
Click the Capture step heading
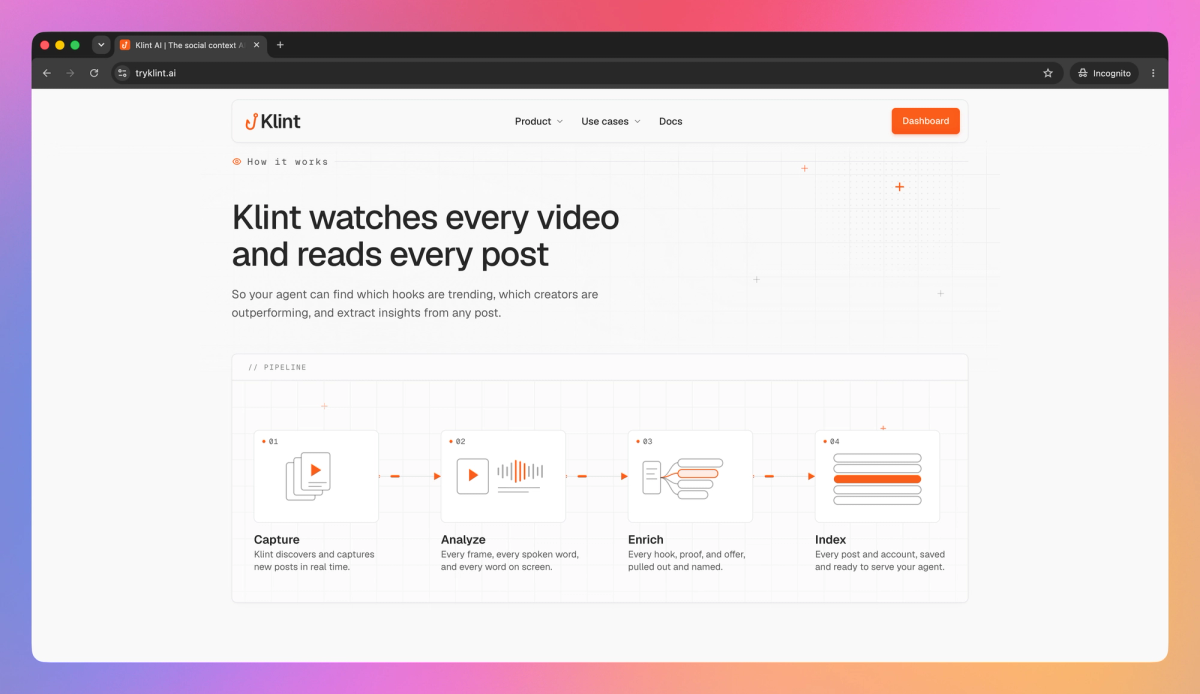pos(277,540)
